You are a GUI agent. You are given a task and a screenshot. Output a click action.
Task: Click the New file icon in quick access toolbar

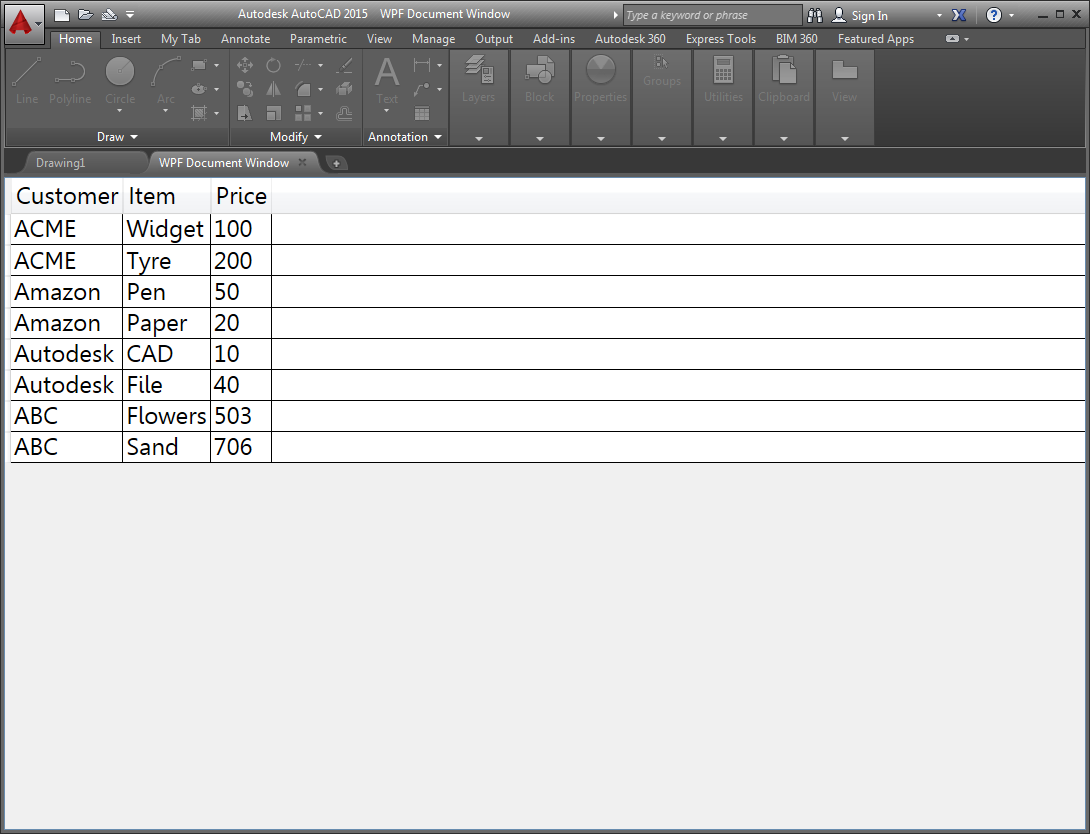pyautogui.click(x=62, y=15)
